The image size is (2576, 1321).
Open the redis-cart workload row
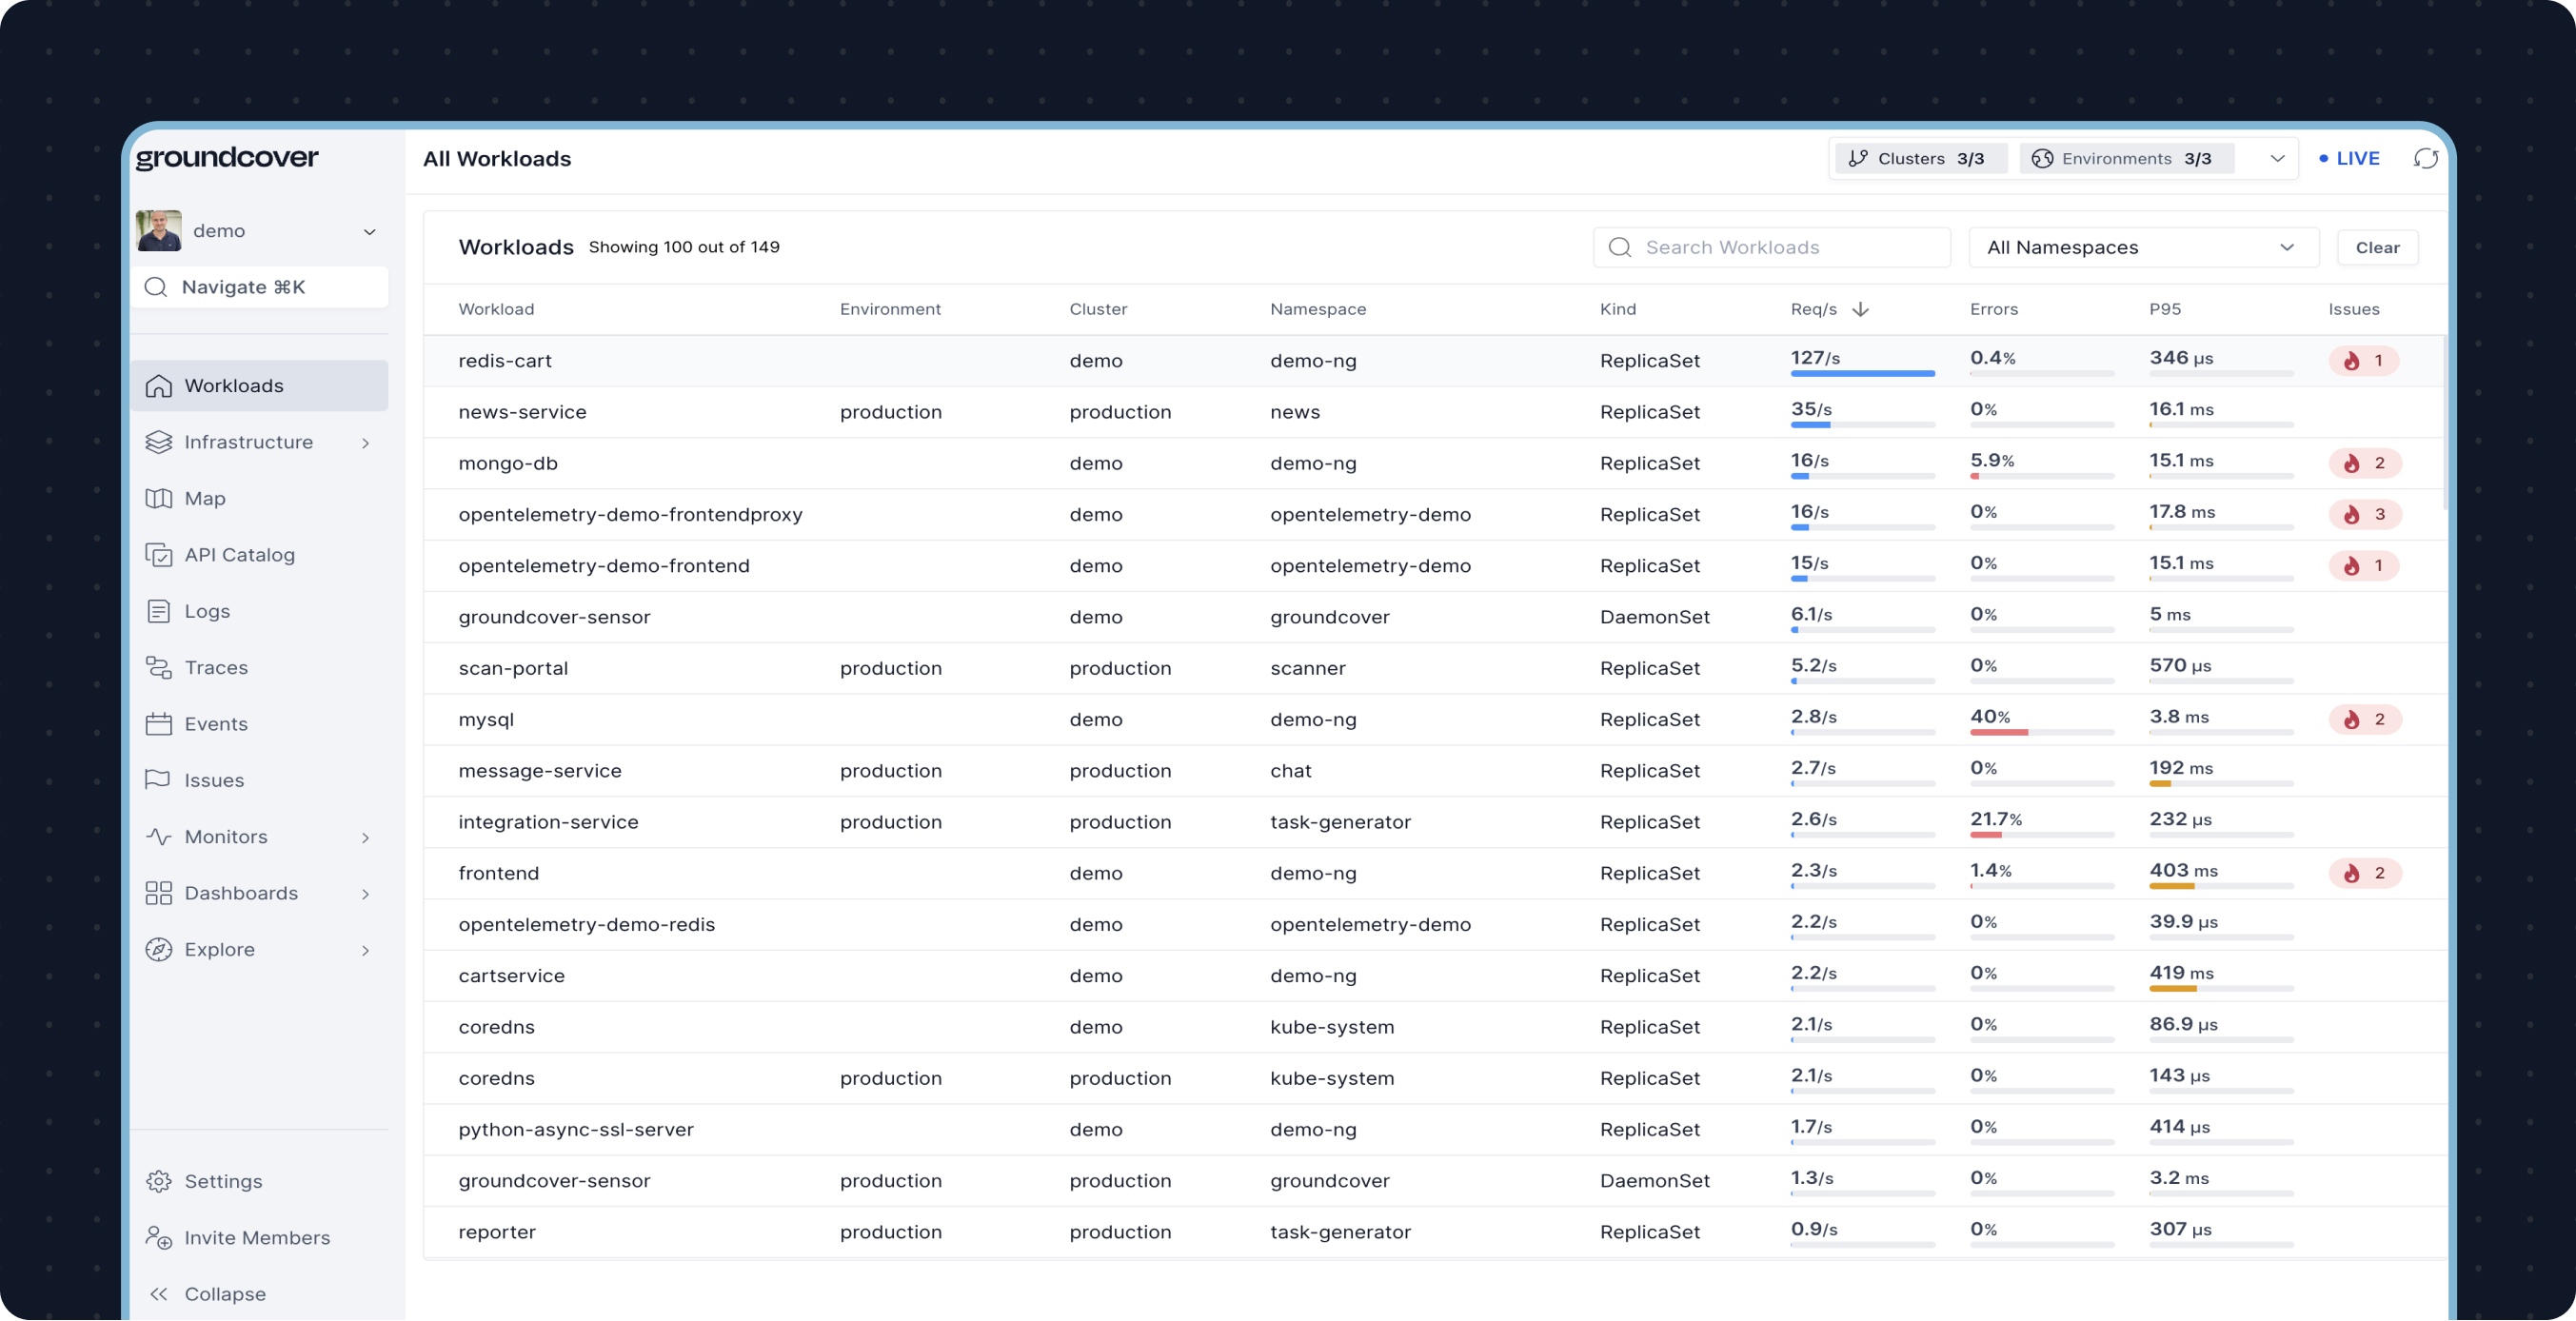pos(505,361)
